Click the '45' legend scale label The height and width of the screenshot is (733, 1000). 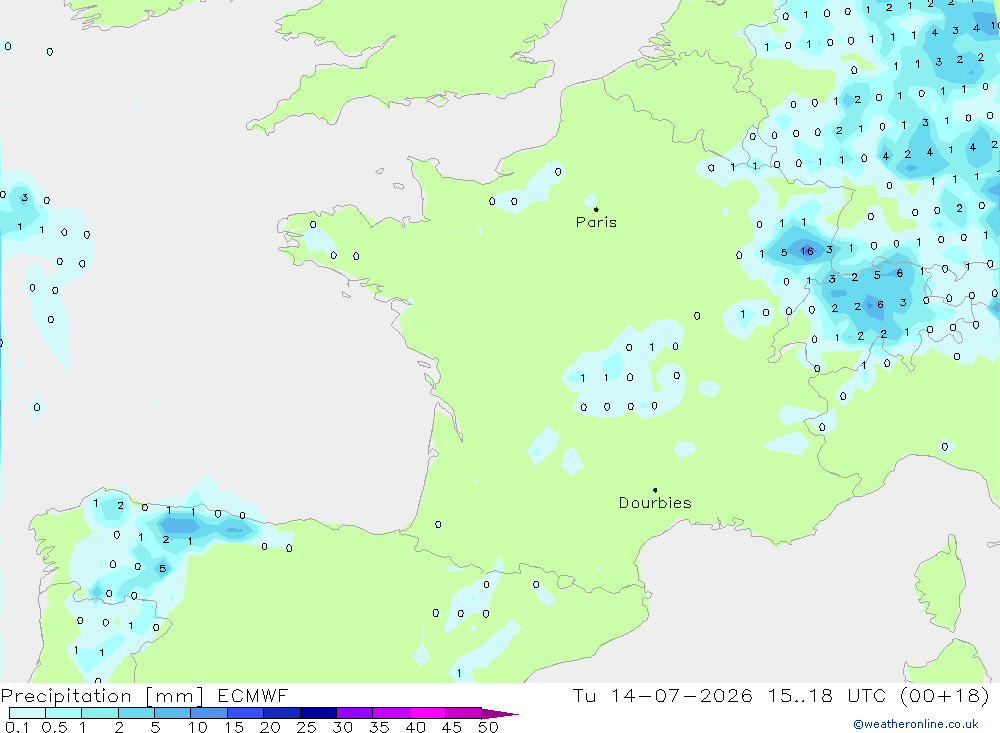coord(452,727)
